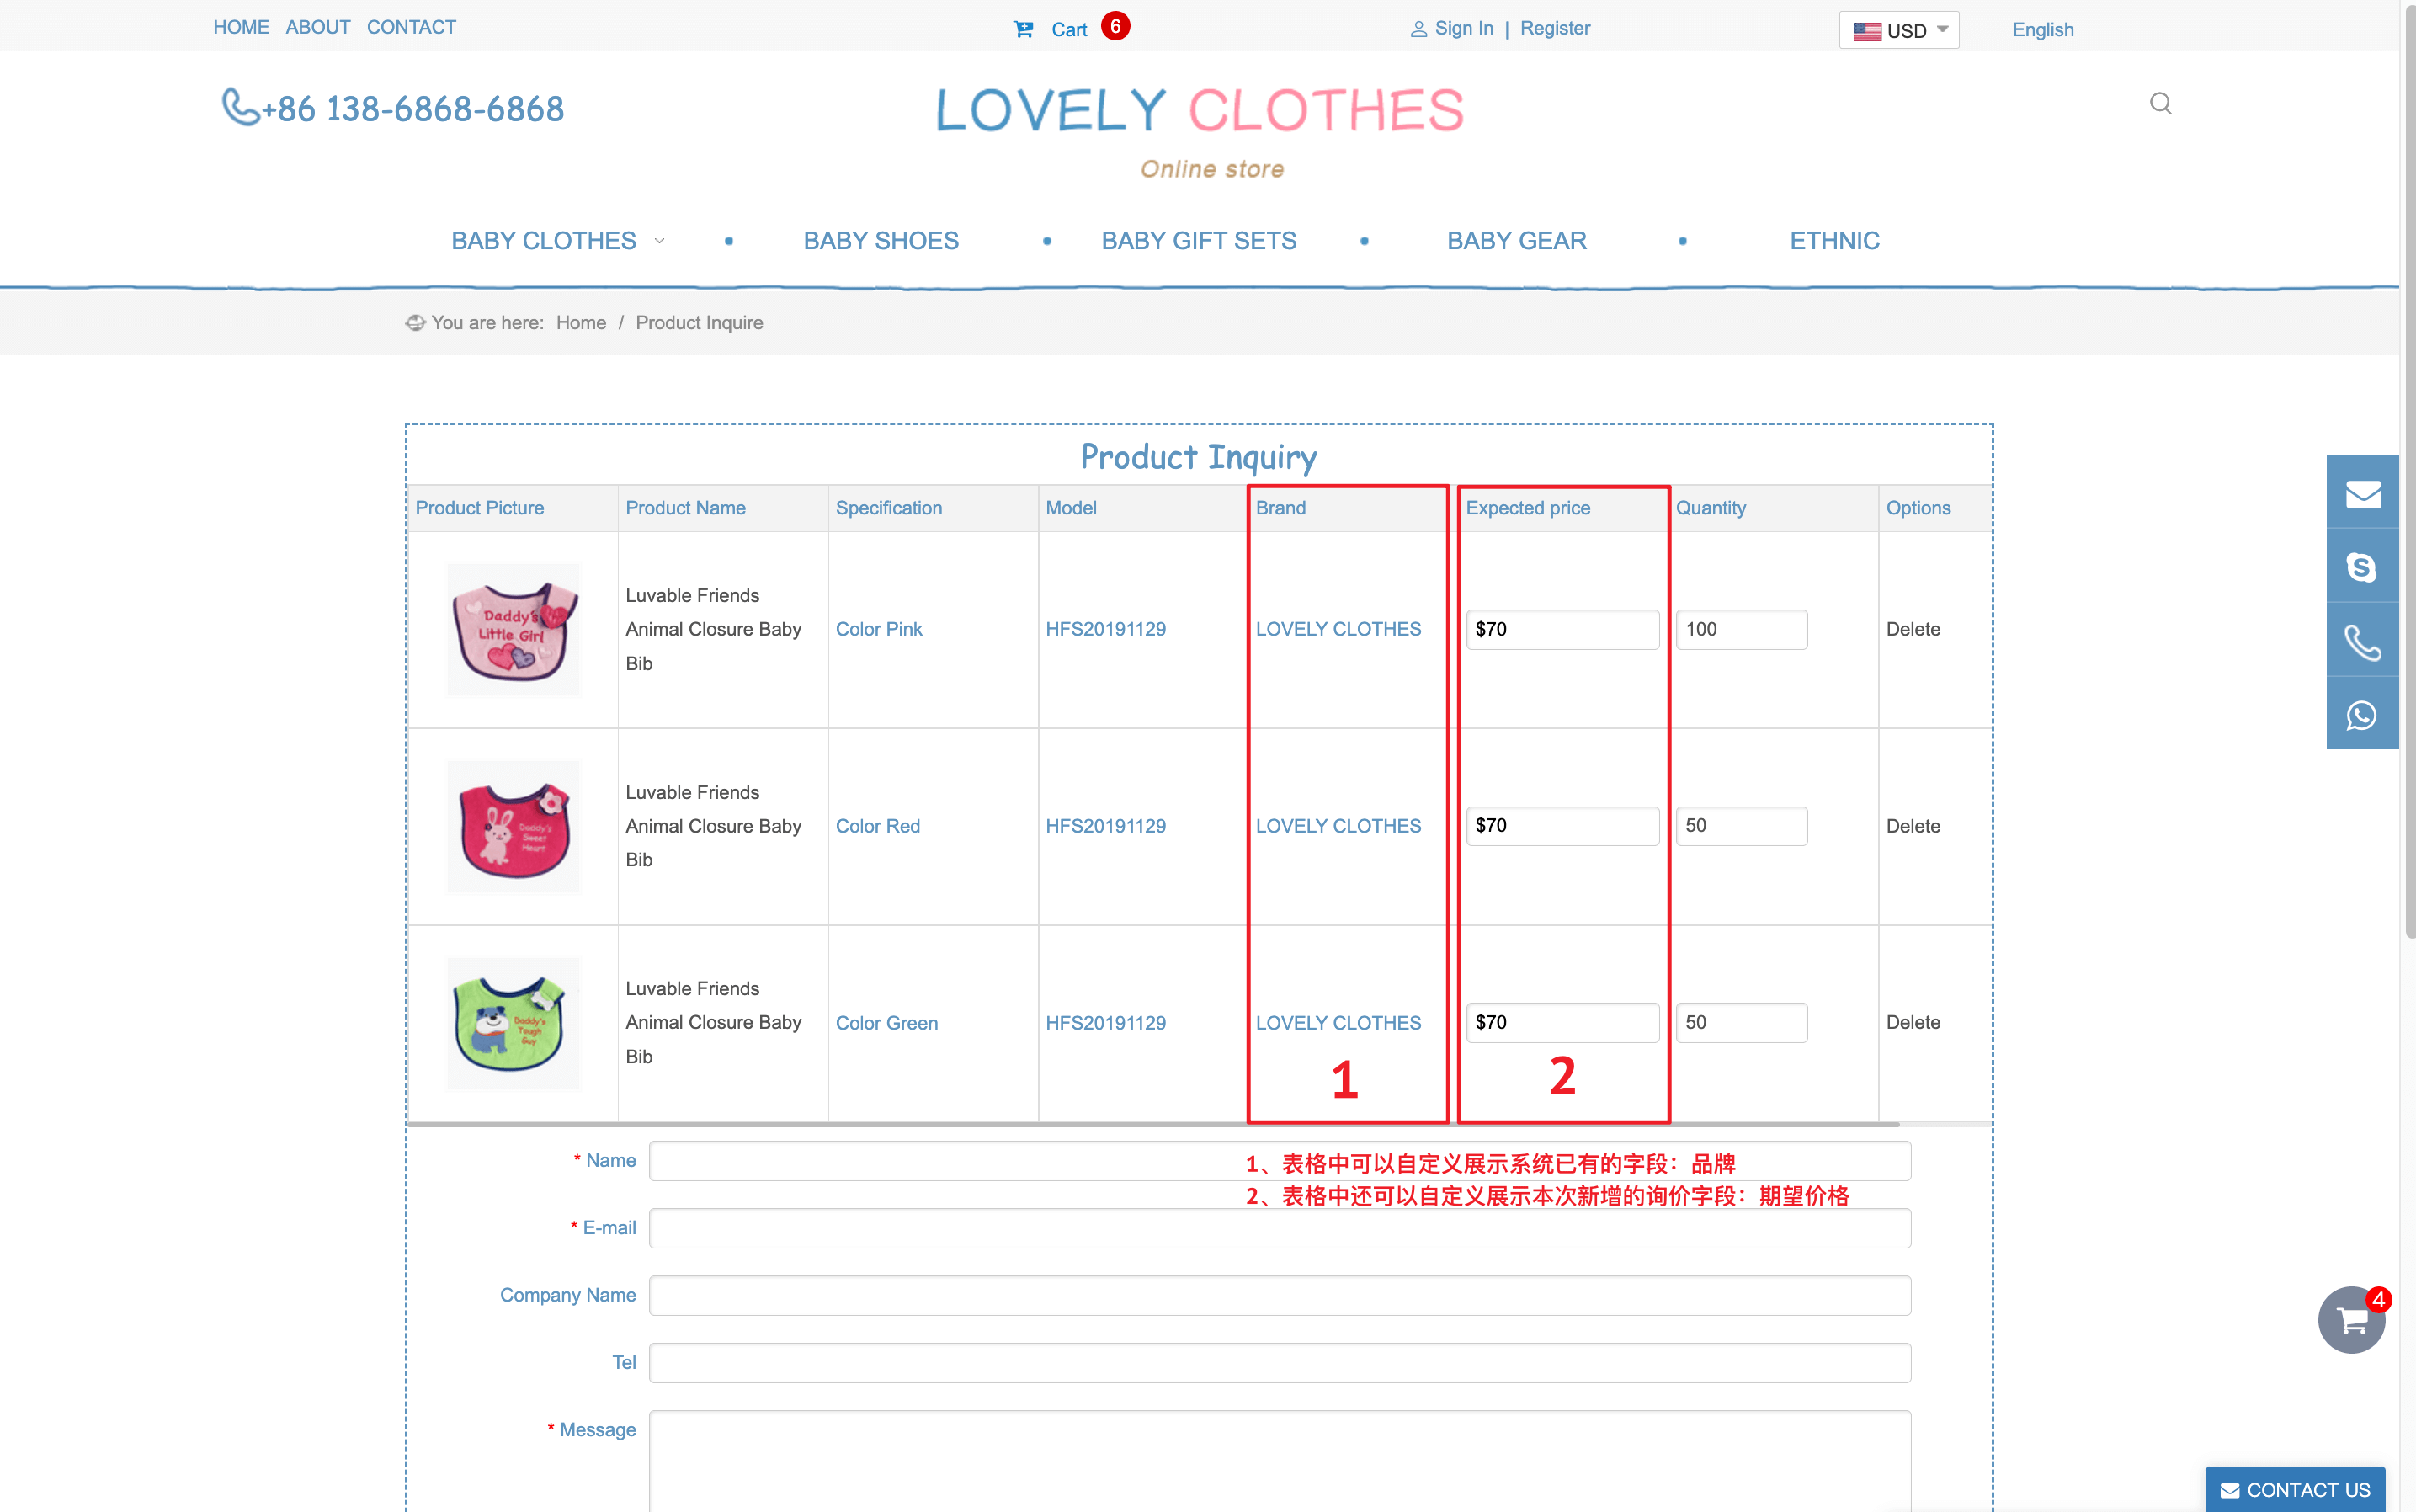
Task: Click the floating cart icon with badge
Action: (x=2351, y=1320)
